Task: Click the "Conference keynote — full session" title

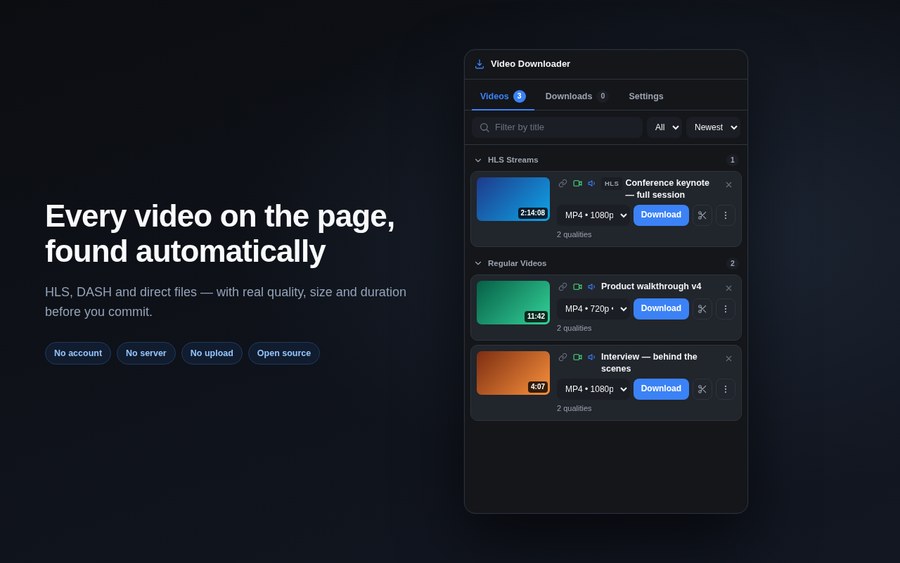Action: pyautogui.click(x=667, y=189)
